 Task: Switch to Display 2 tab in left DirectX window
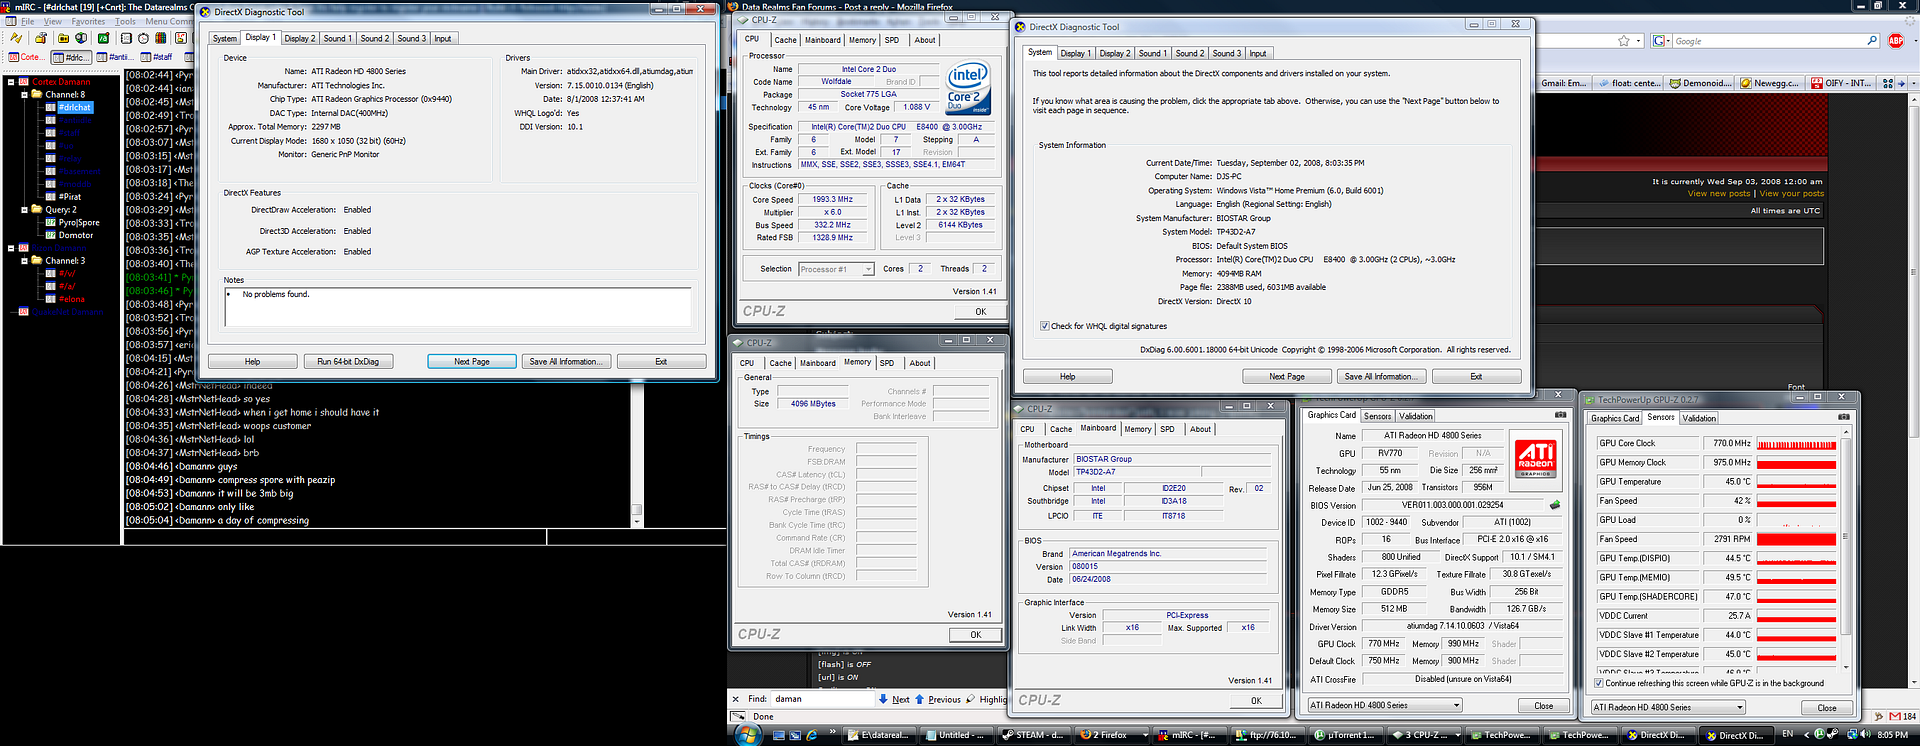tap(299, 39)
